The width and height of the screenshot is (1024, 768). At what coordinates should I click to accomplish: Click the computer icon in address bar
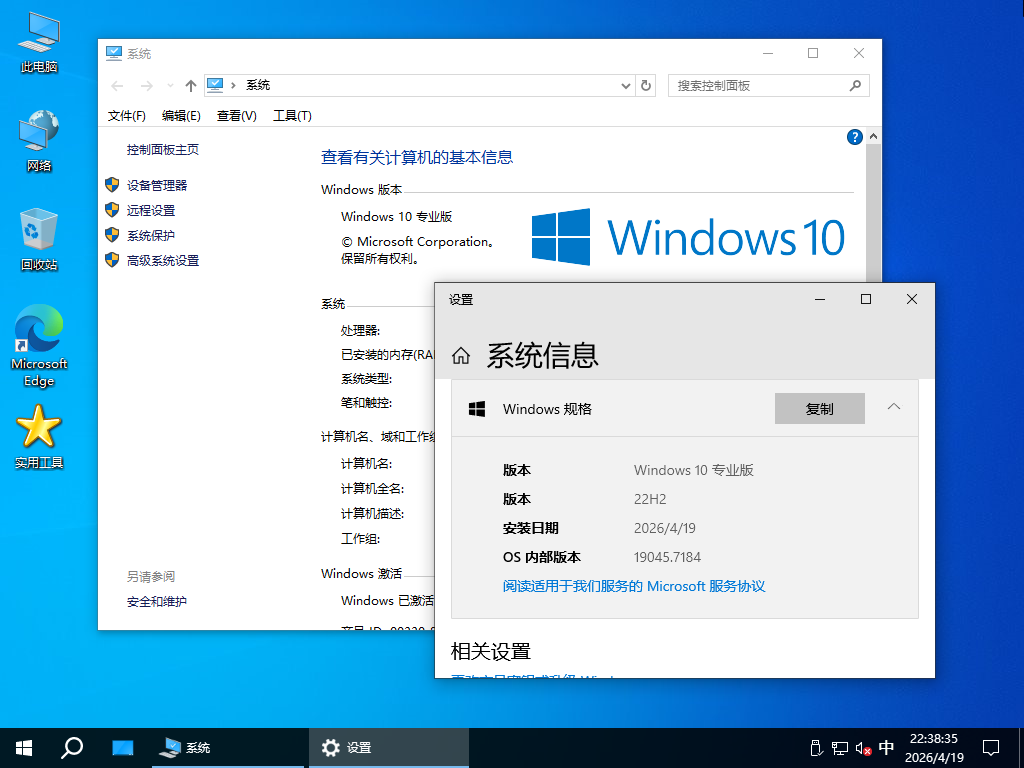pos(215,85)
